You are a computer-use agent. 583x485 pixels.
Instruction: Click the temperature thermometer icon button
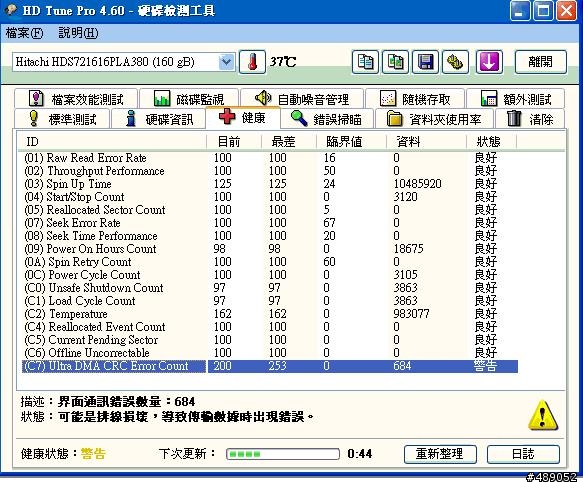click(x=252, y=62)
